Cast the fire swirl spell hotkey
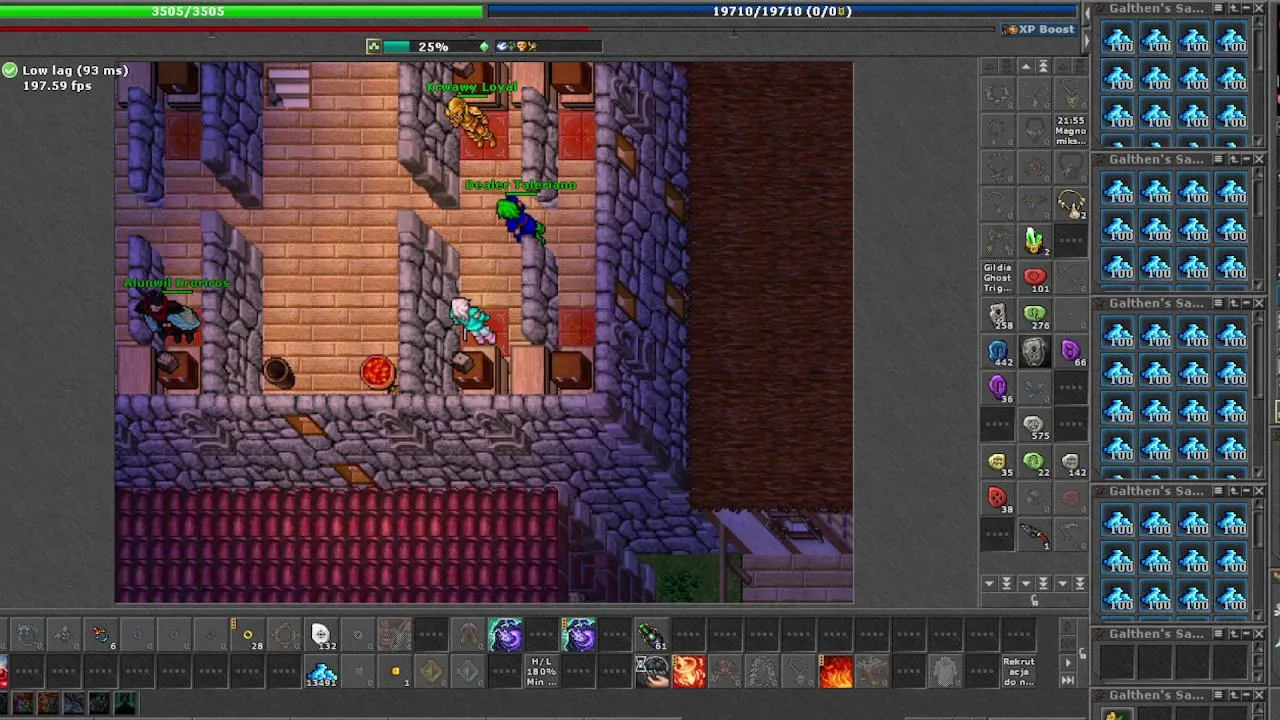 (x=689, y=672)
